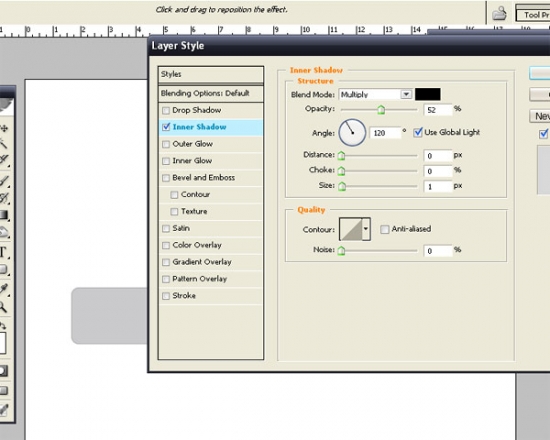Select the Gradient Overlay row label

point(202,262)
